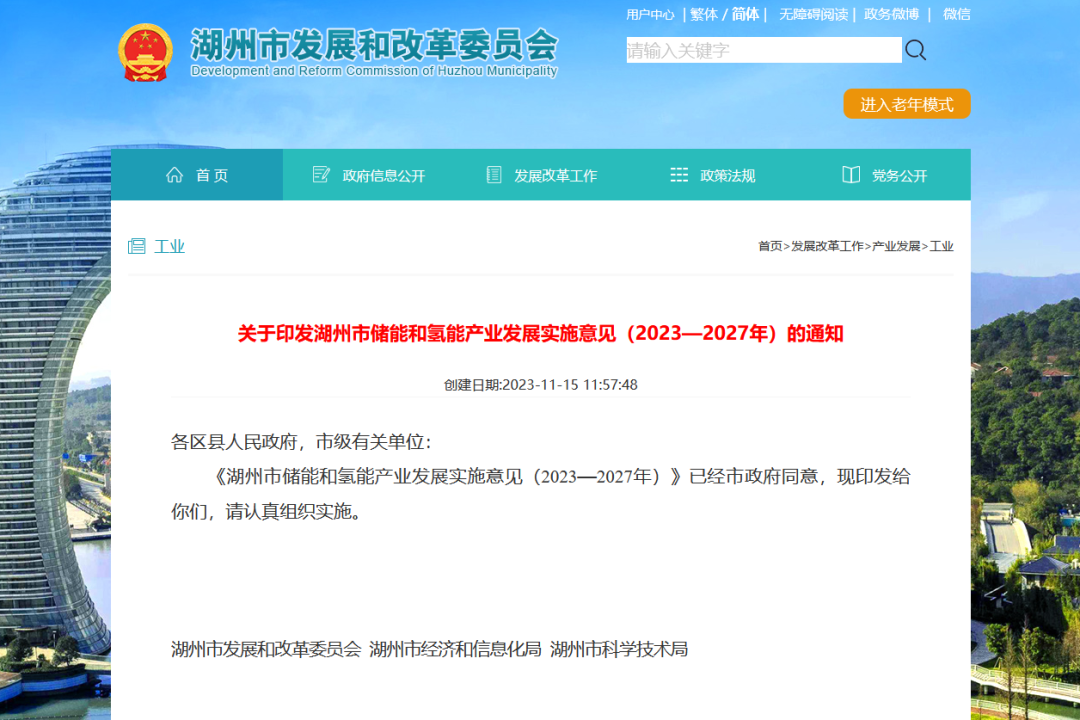The width and height of the screenshot is (1080, 720).
Task: Go to 产业发展 in breadcrumb
Action: 896,246
